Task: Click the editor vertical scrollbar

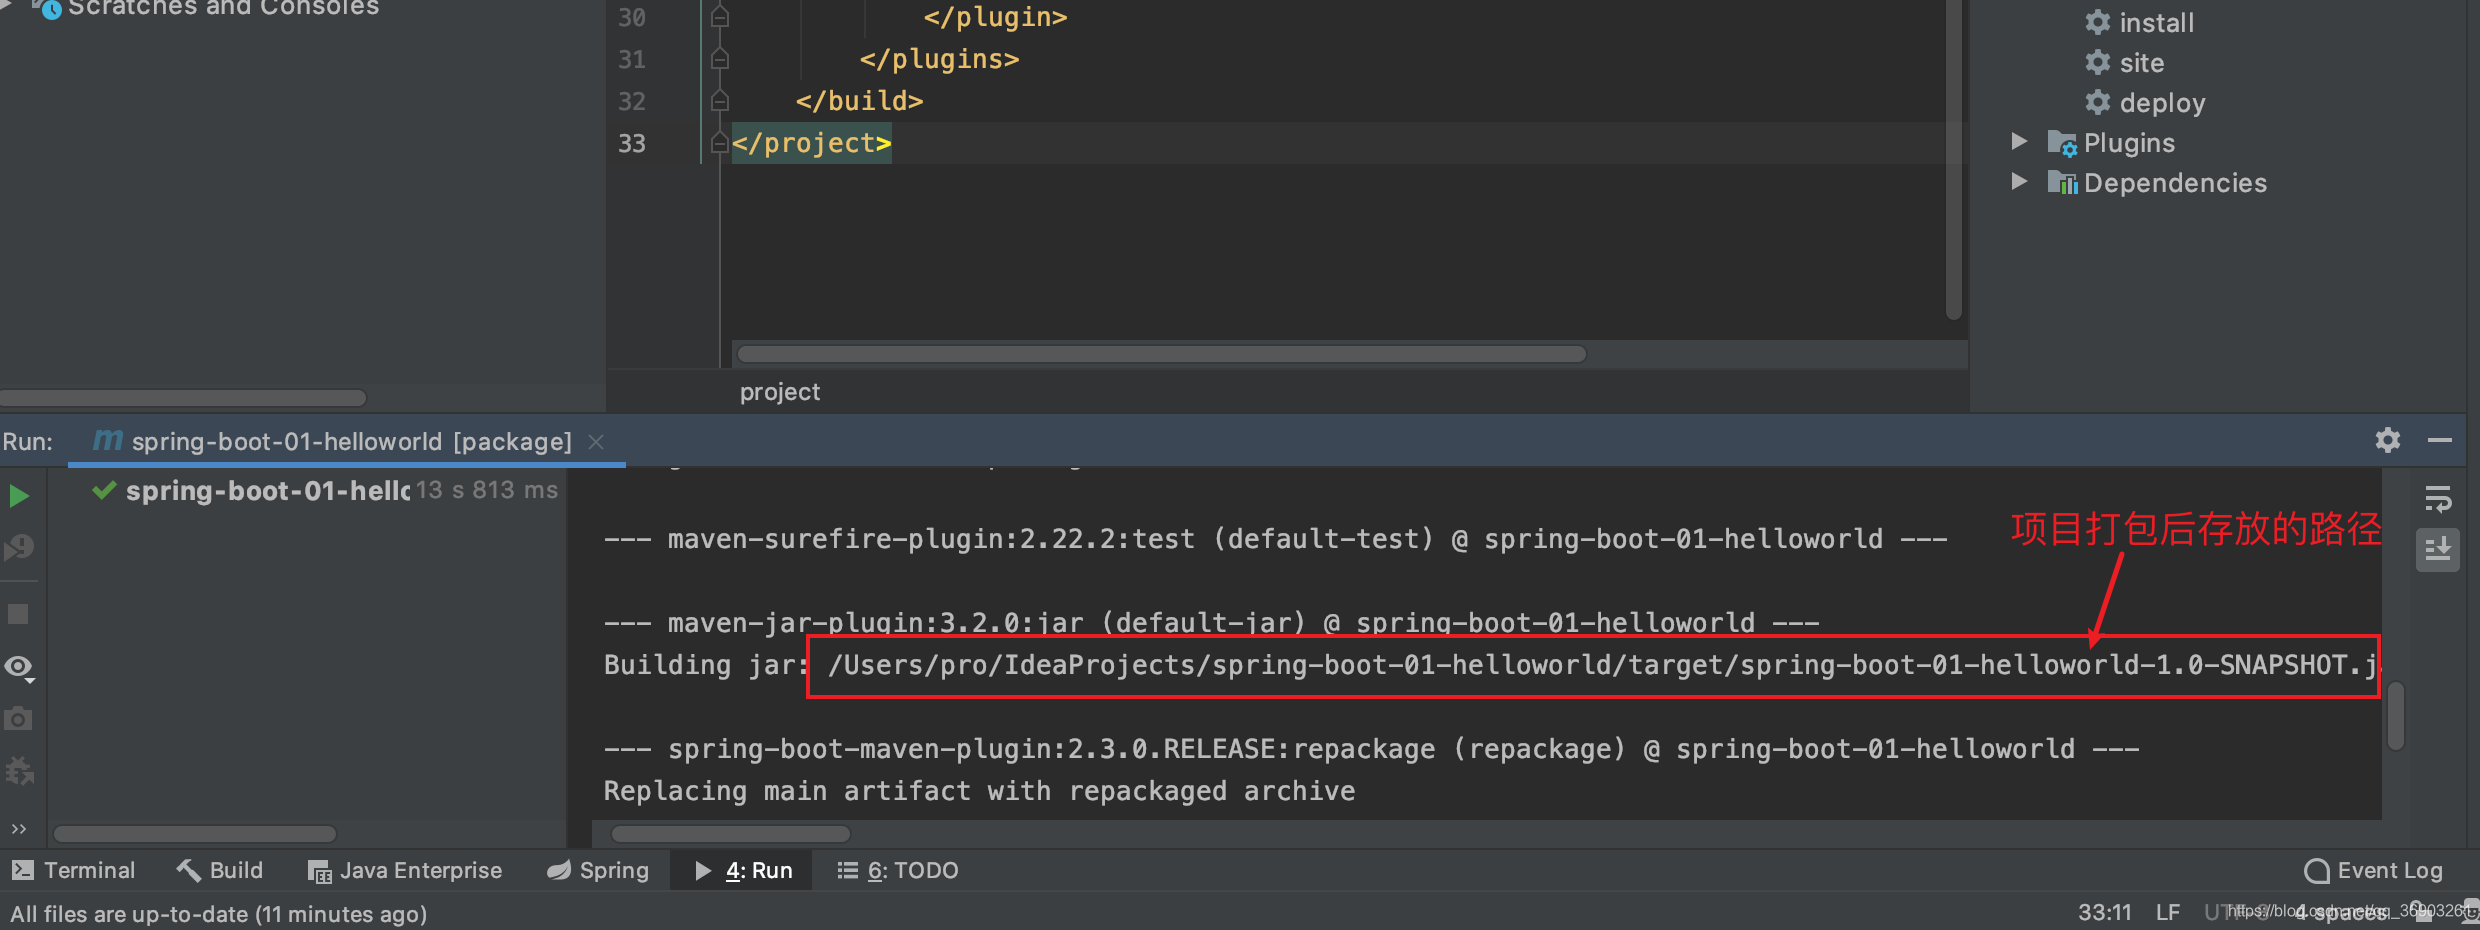Action: click(x=1953, y=159)
